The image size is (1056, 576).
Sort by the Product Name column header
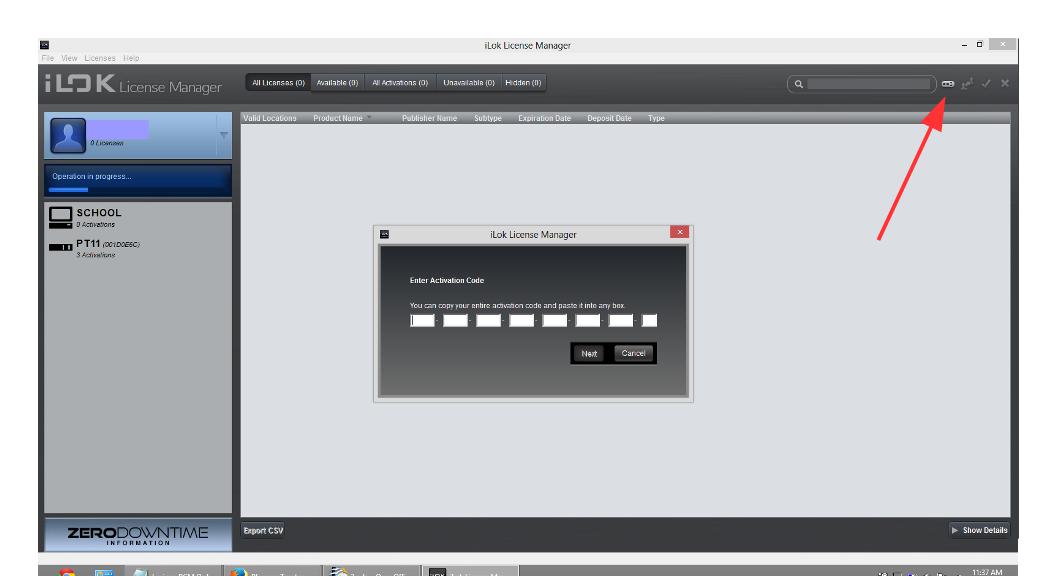tap(337, 118)
